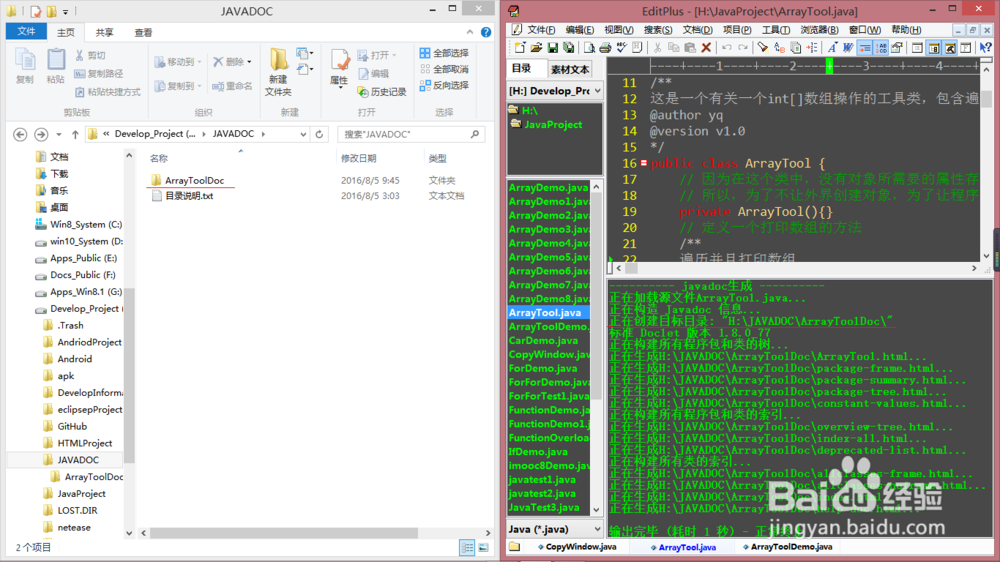Switch Explorer to large icons view
Screen dimensions: 1000x562
(x=483, y=547)
